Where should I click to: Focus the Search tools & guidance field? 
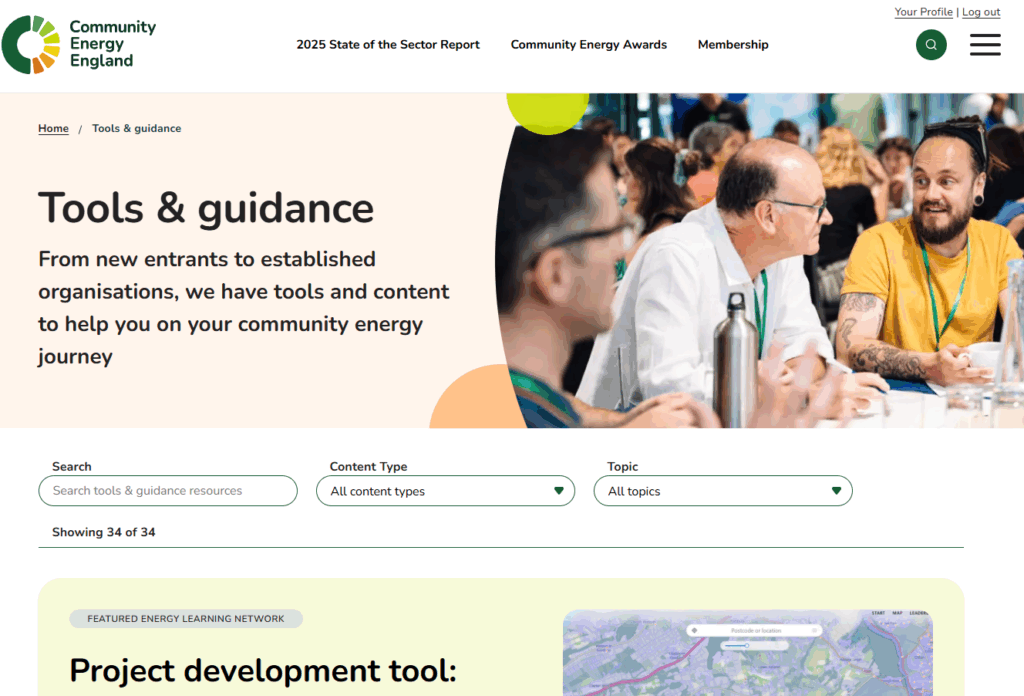click(168, 491)
